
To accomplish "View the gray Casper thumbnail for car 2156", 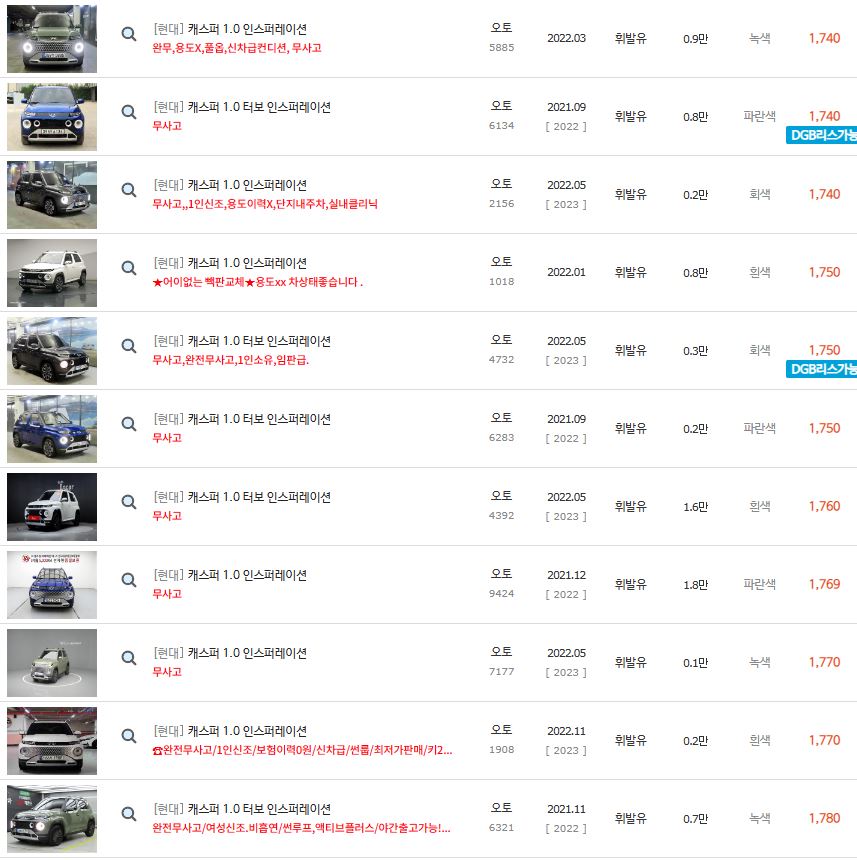I will (52, 195).
